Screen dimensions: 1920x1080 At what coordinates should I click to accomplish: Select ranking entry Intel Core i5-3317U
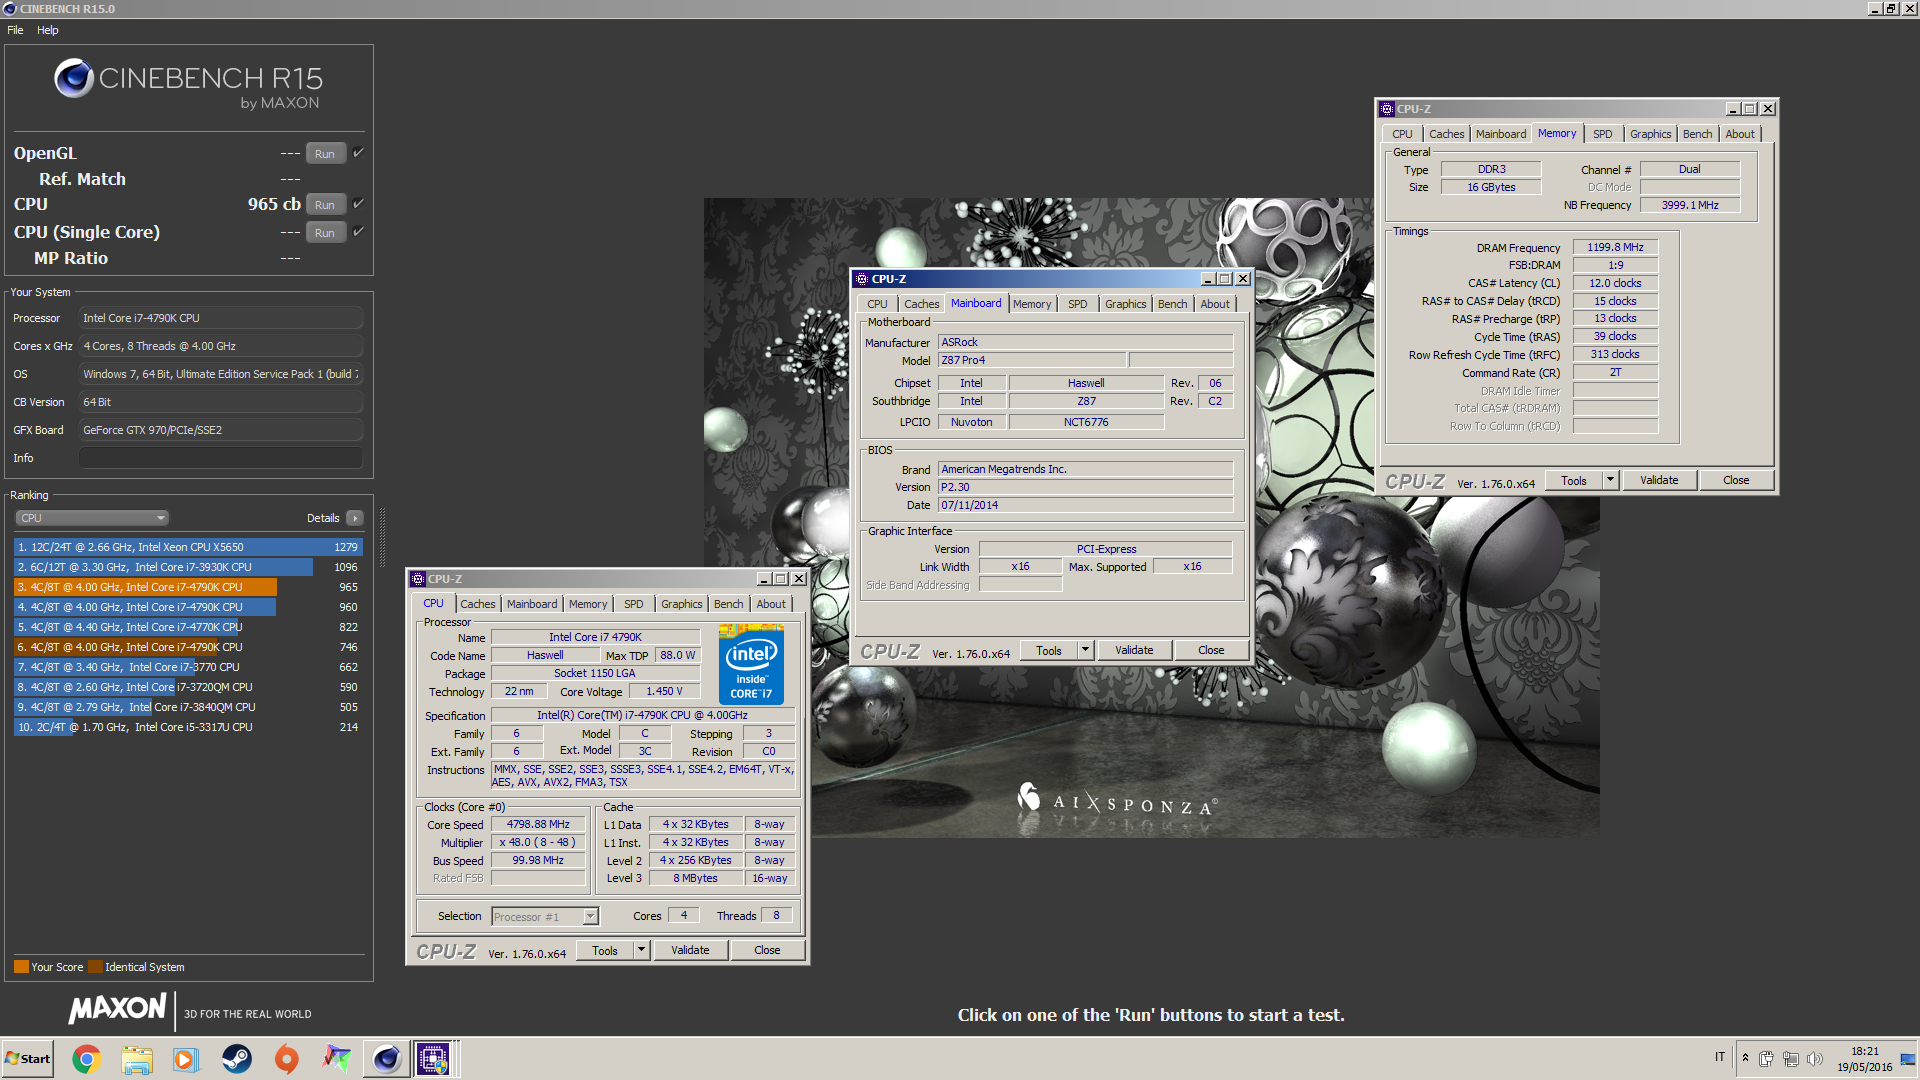click(x=188, y=727)
